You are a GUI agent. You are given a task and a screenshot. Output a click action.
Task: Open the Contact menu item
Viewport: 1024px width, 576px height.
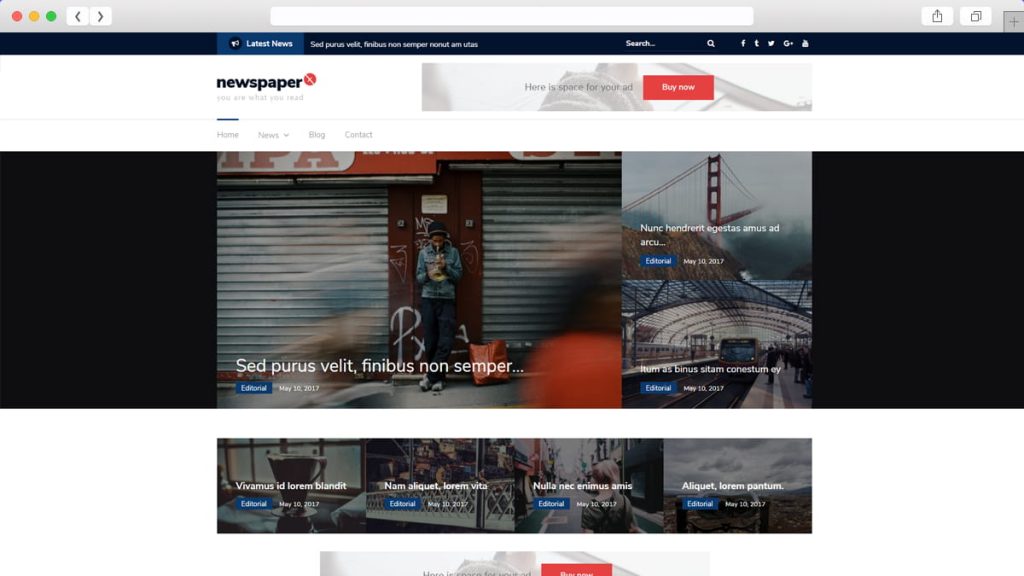point(359,135)
